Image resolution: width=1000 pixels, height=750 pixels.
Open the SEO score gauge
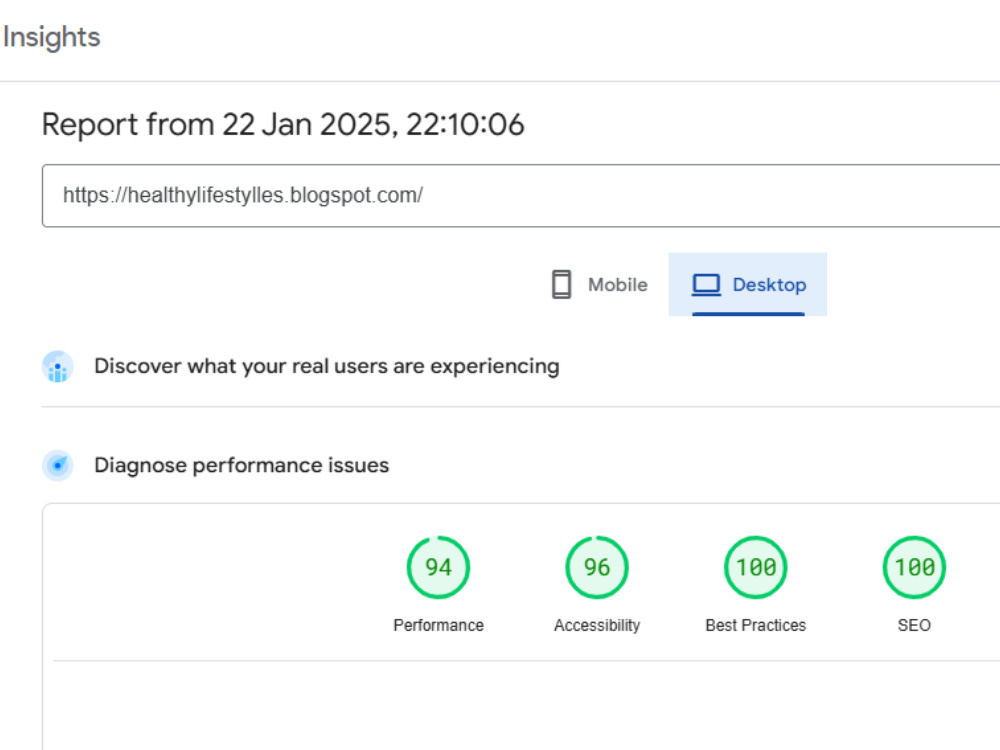(x=915, y=568)
